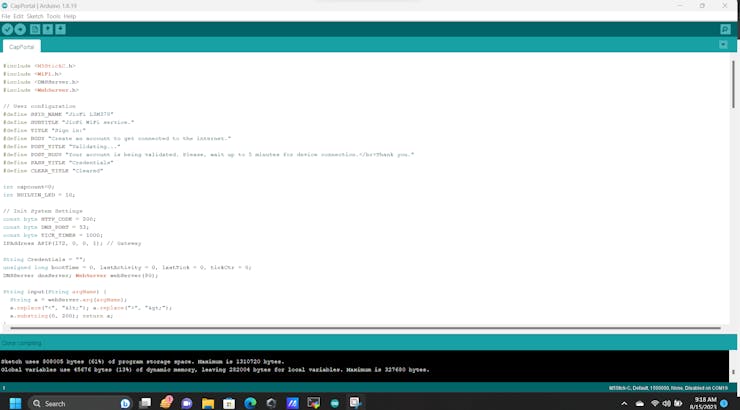This screenshot has width=740, height=410.
Task: Click the 'String Credentials' declaration line
Action: (44, 259)
